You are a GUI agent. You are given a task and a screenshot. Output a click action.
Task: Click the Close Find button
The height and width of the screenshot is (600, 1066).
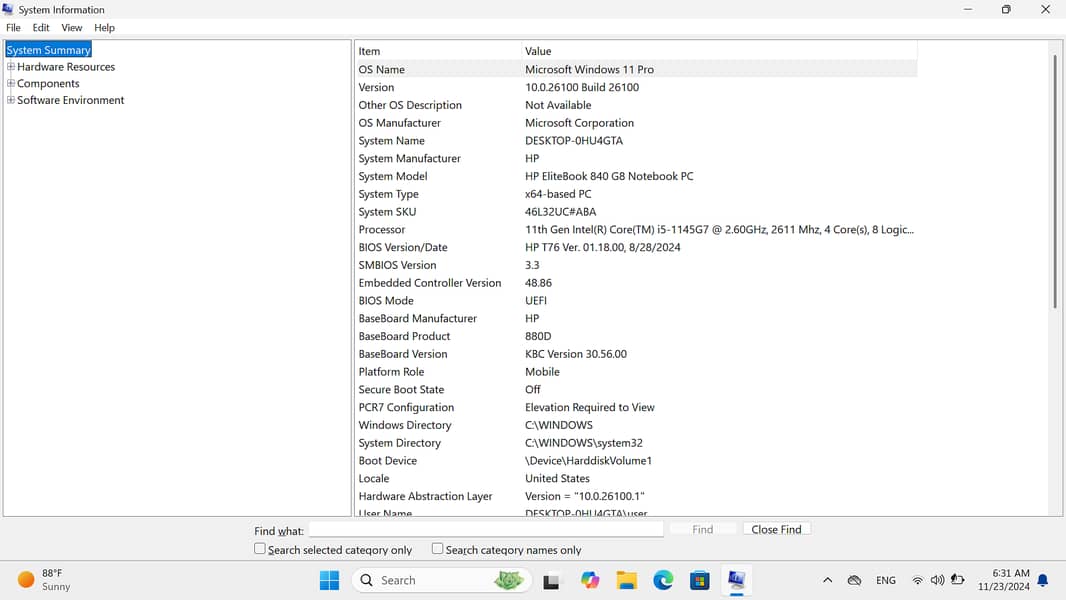coord(776,529)
